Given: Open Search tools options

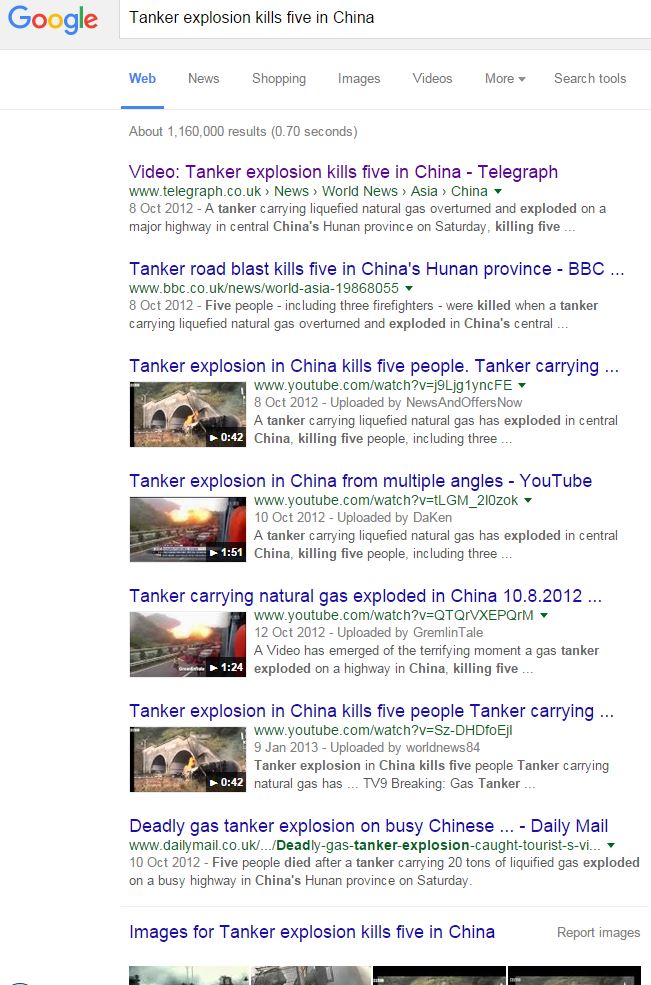Looking at the screenshot, I should pos(590,79).
